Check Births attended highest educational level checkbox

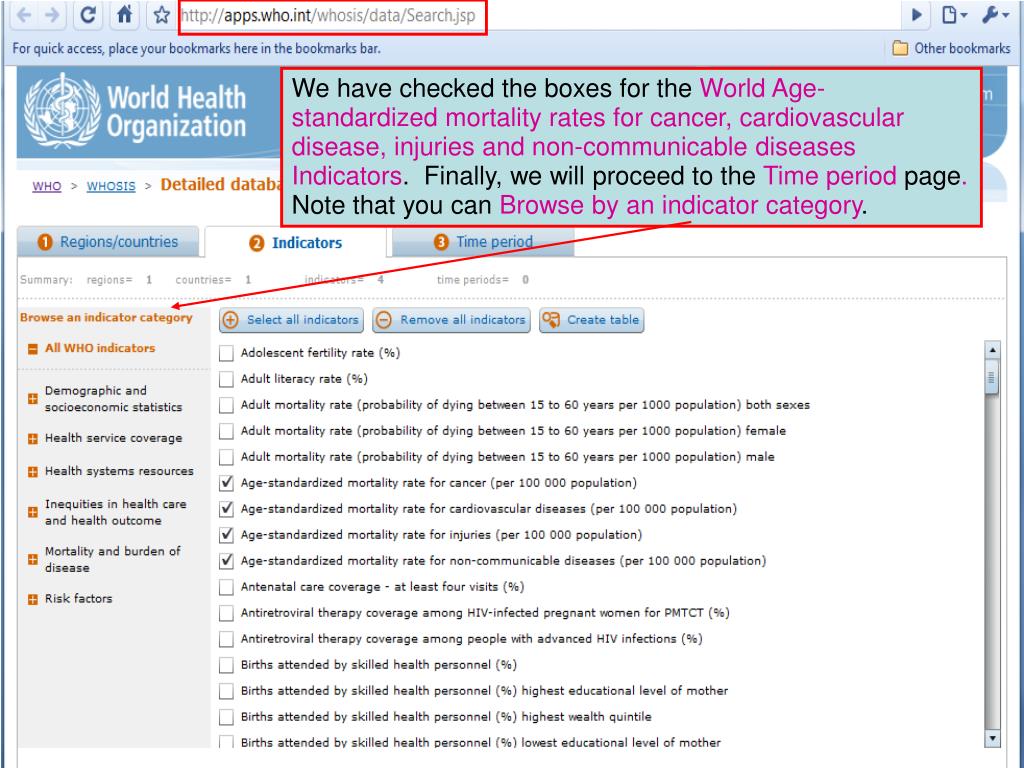point(226,692)
